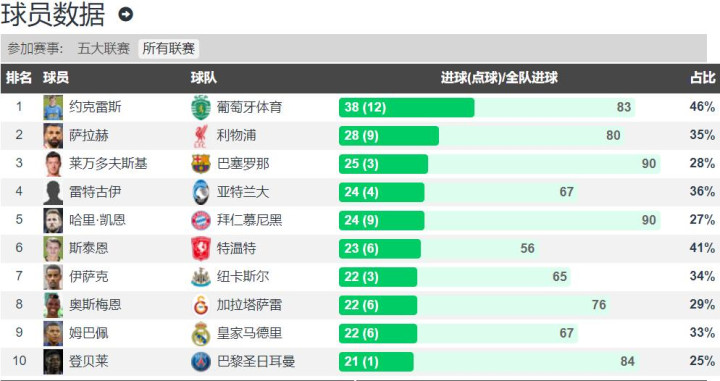Image resolution: width=720 pixels, height=381 pixels.
Task: Click the Galatasaray club crest icon
Action: [x=201, y=305]
